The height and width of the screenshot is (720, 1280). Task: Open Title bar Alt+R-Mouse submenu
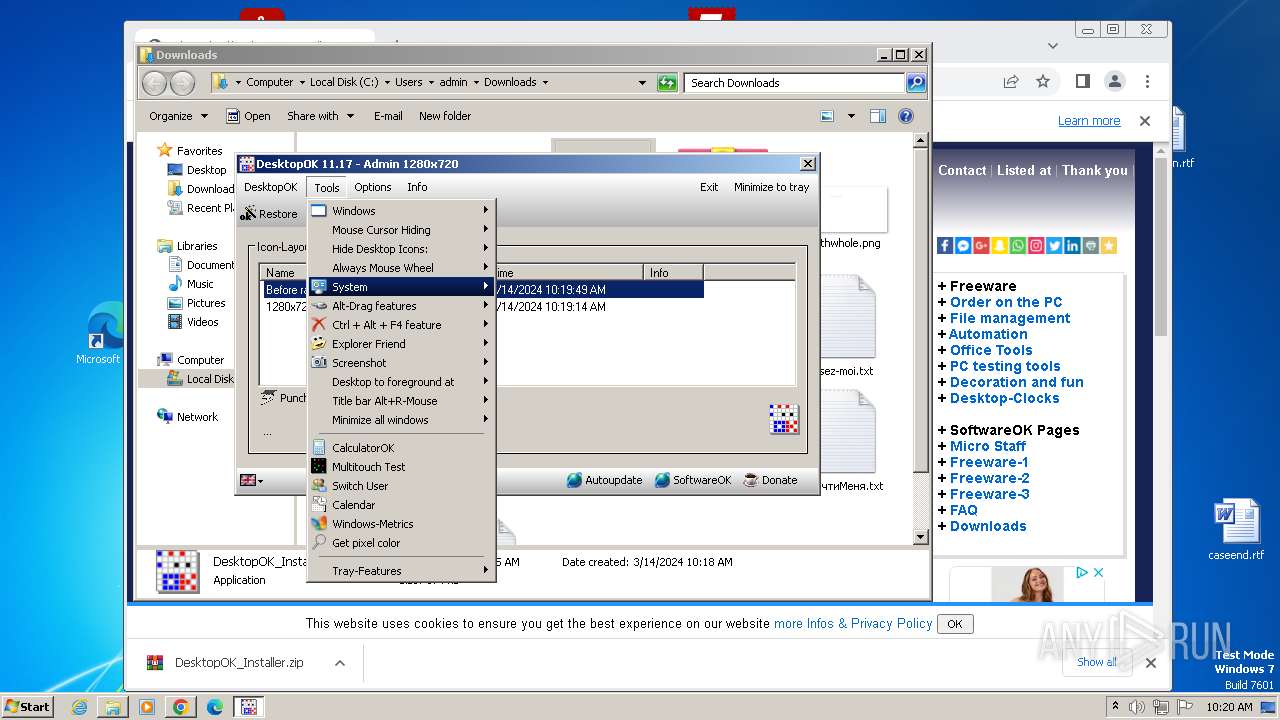click(402, 401)
